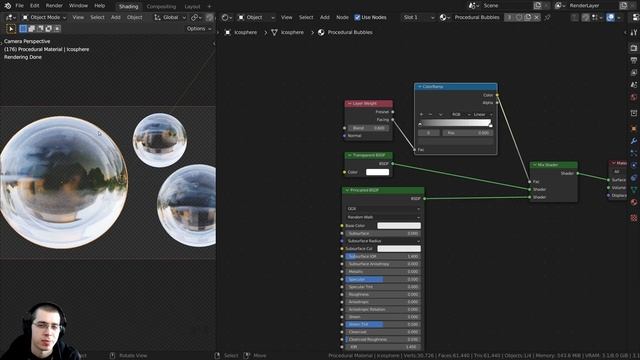Open the File menu
This screenshot has height=360, width=640.
pyautogui.click(x=19, y=6)
